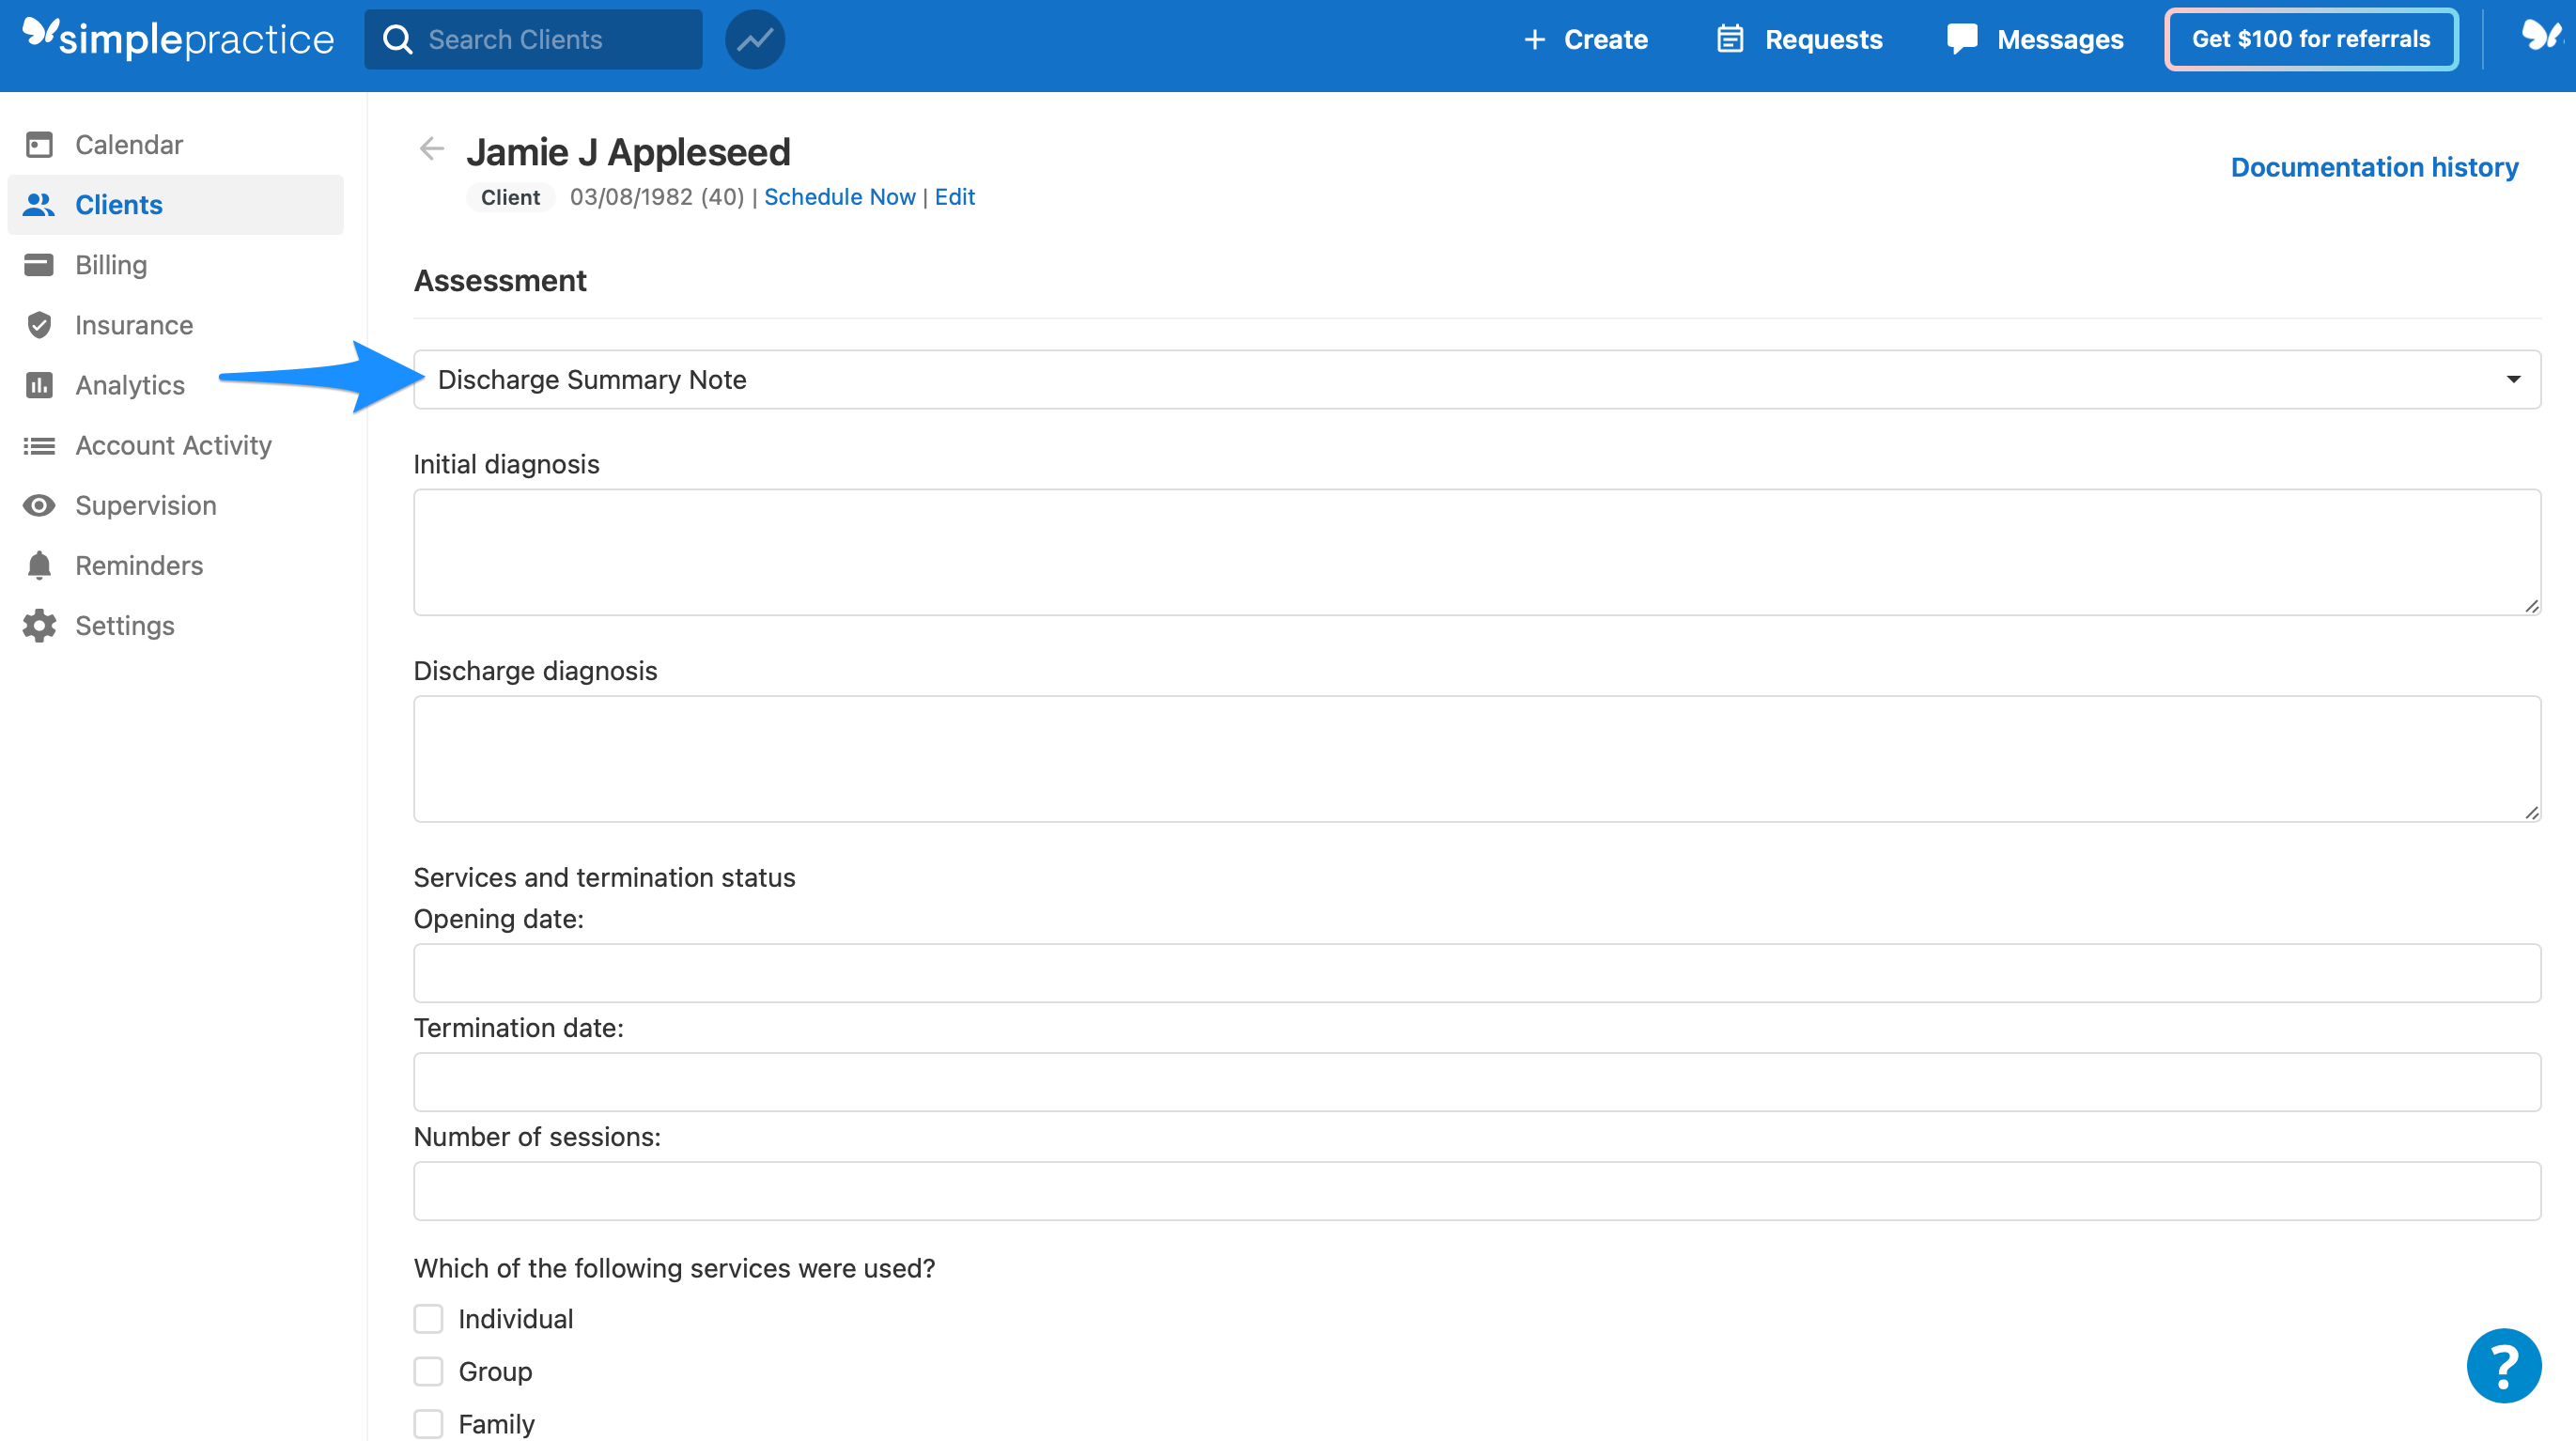
Task: Click the trending graph icon beside search
Action: (x=755, y=39)
